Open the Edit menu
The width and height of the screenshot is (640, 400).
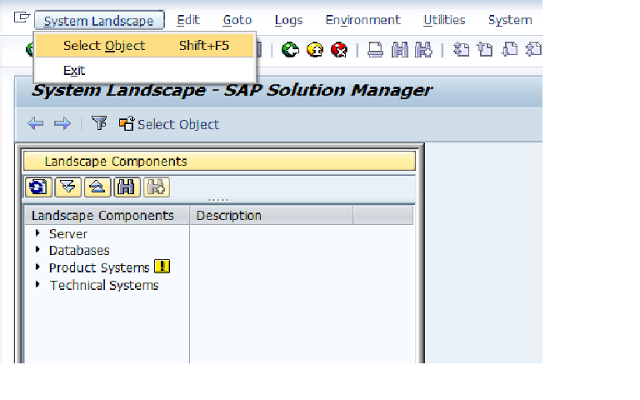[188, 20]
